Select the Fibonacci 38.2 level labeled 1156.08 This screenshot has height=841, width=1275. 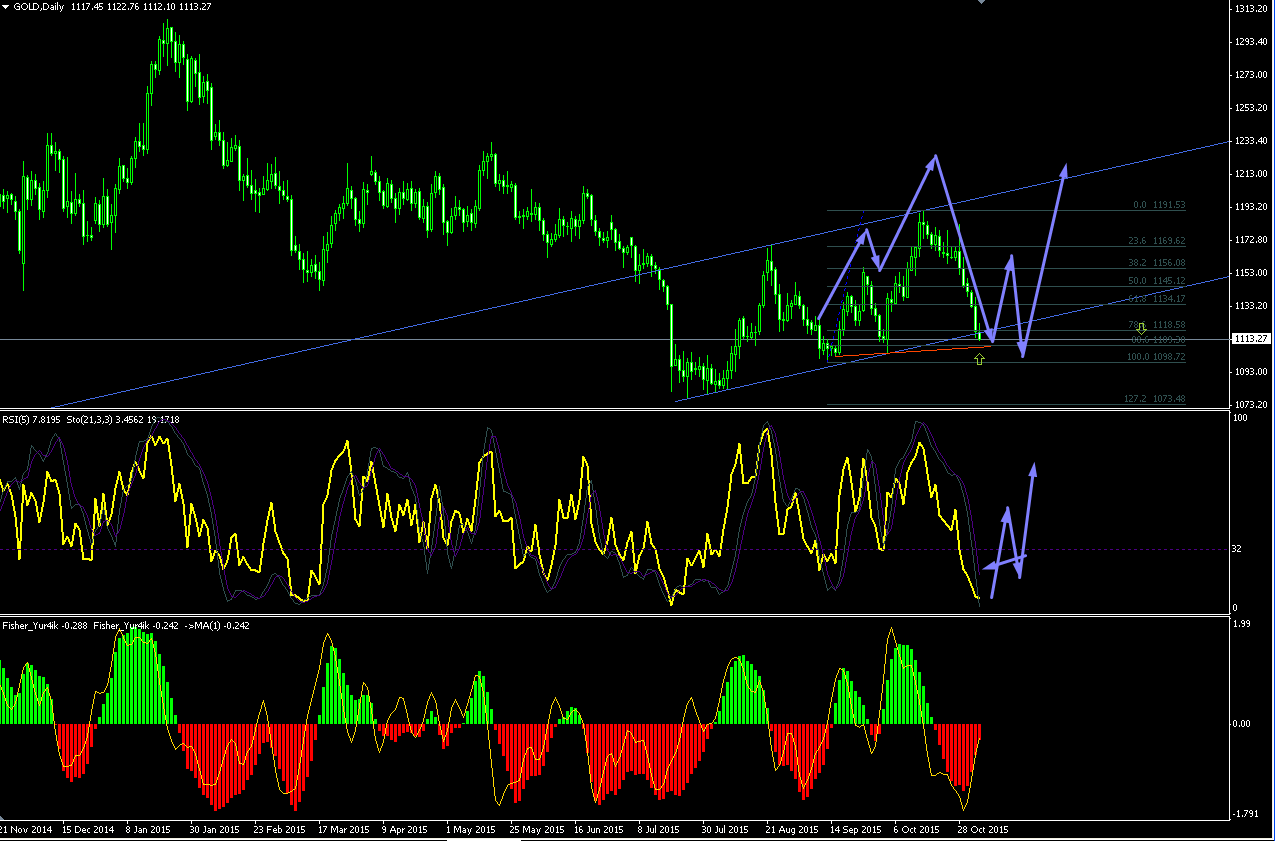click(x=1156, y=263)
